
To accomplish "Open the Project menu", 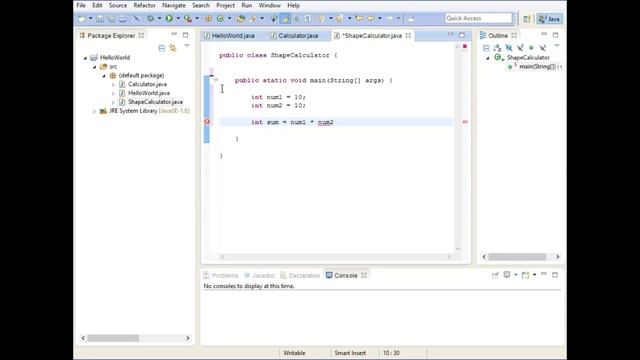I will 225,5.
